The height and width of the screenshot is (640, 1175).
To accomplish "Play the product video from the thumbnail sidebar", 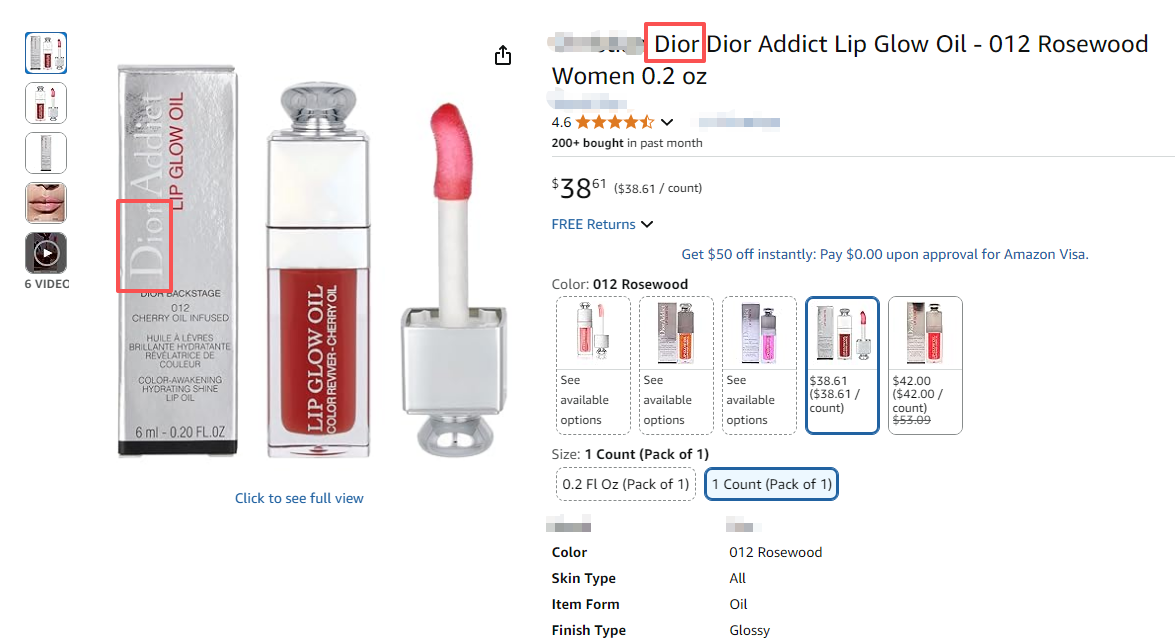I will [45, 252].
